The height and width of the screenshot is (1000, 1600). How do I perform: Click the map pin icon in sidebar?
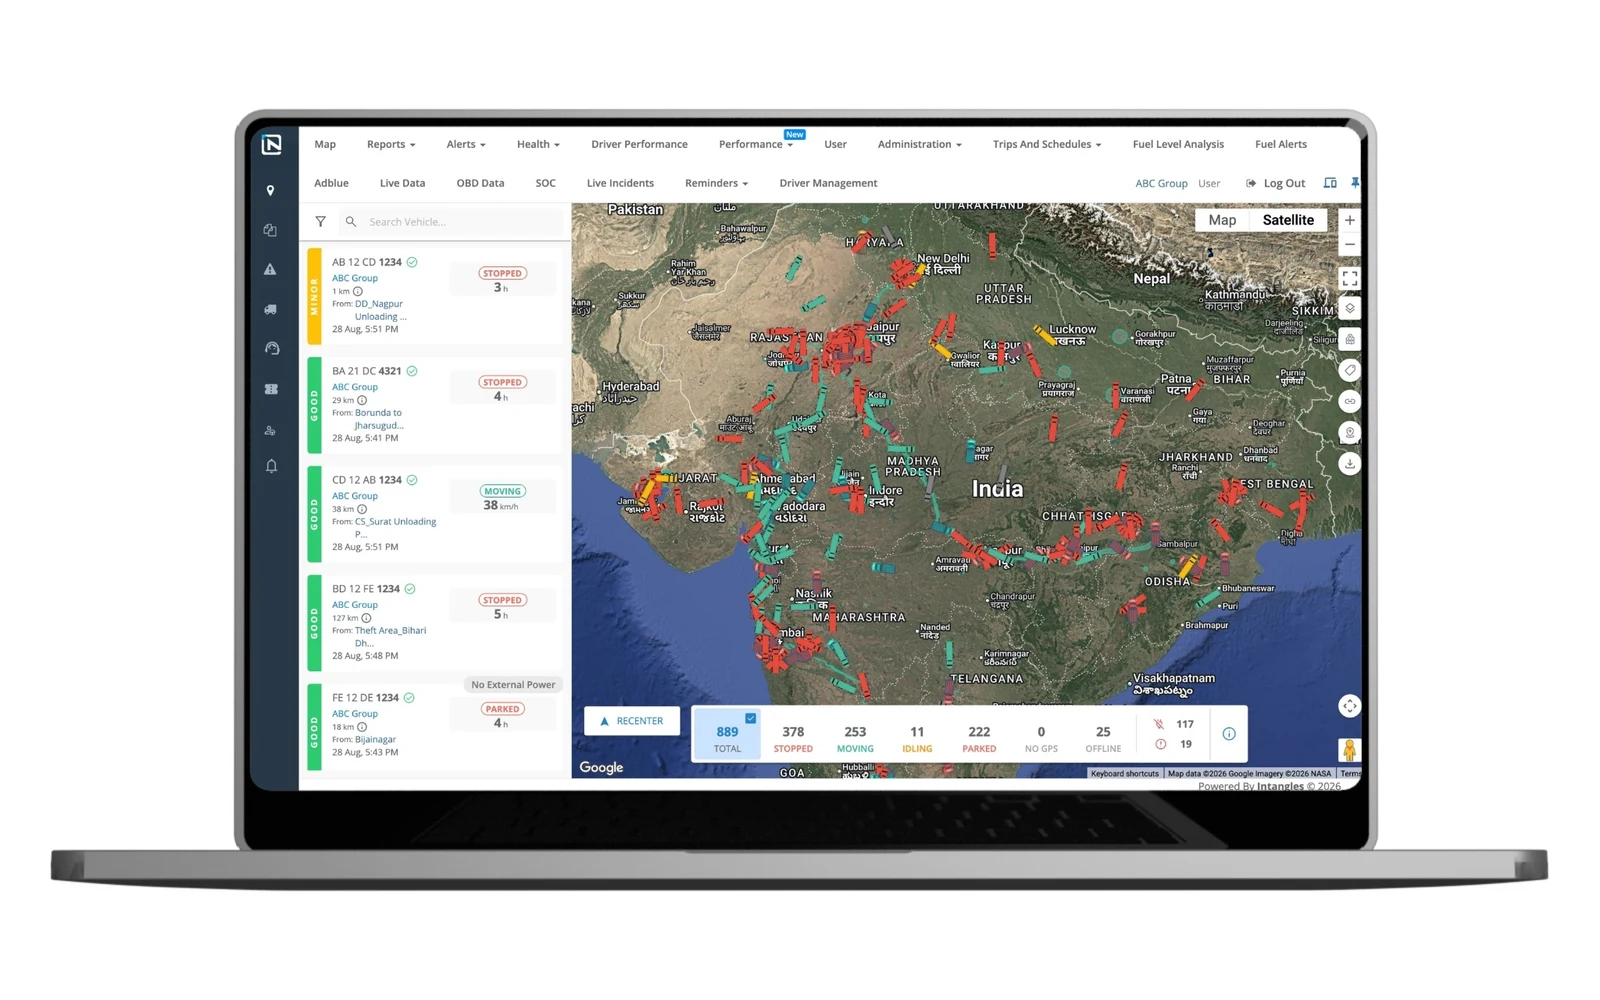point(270,190)
